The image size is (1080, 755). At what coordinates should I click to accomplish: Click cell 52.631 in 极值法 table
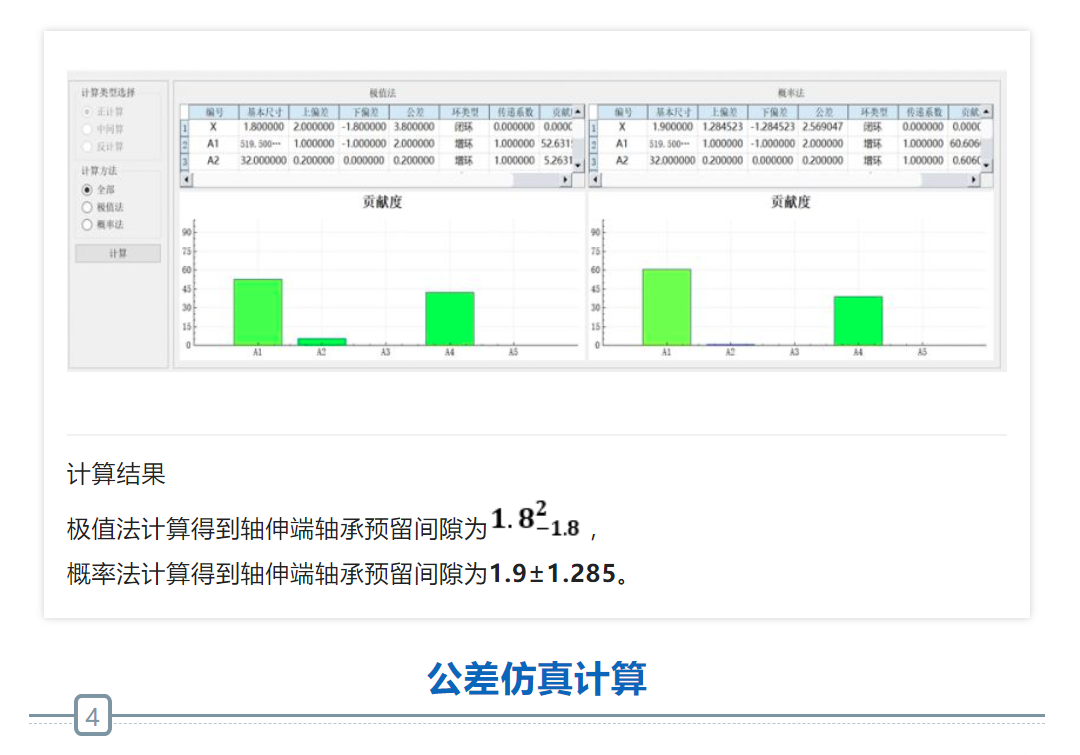coord(557,144)
